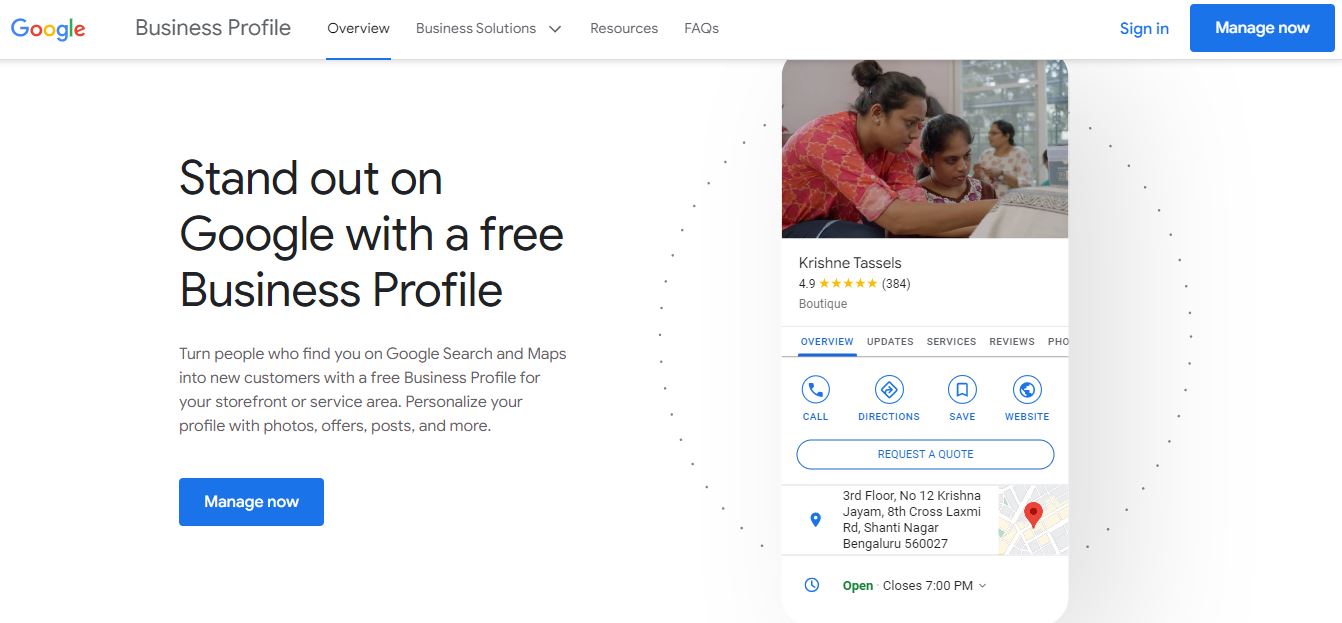This screenshot has height=623, width=1342.
Task: Select the Overview nav tab
Action: tap(358, 28)
